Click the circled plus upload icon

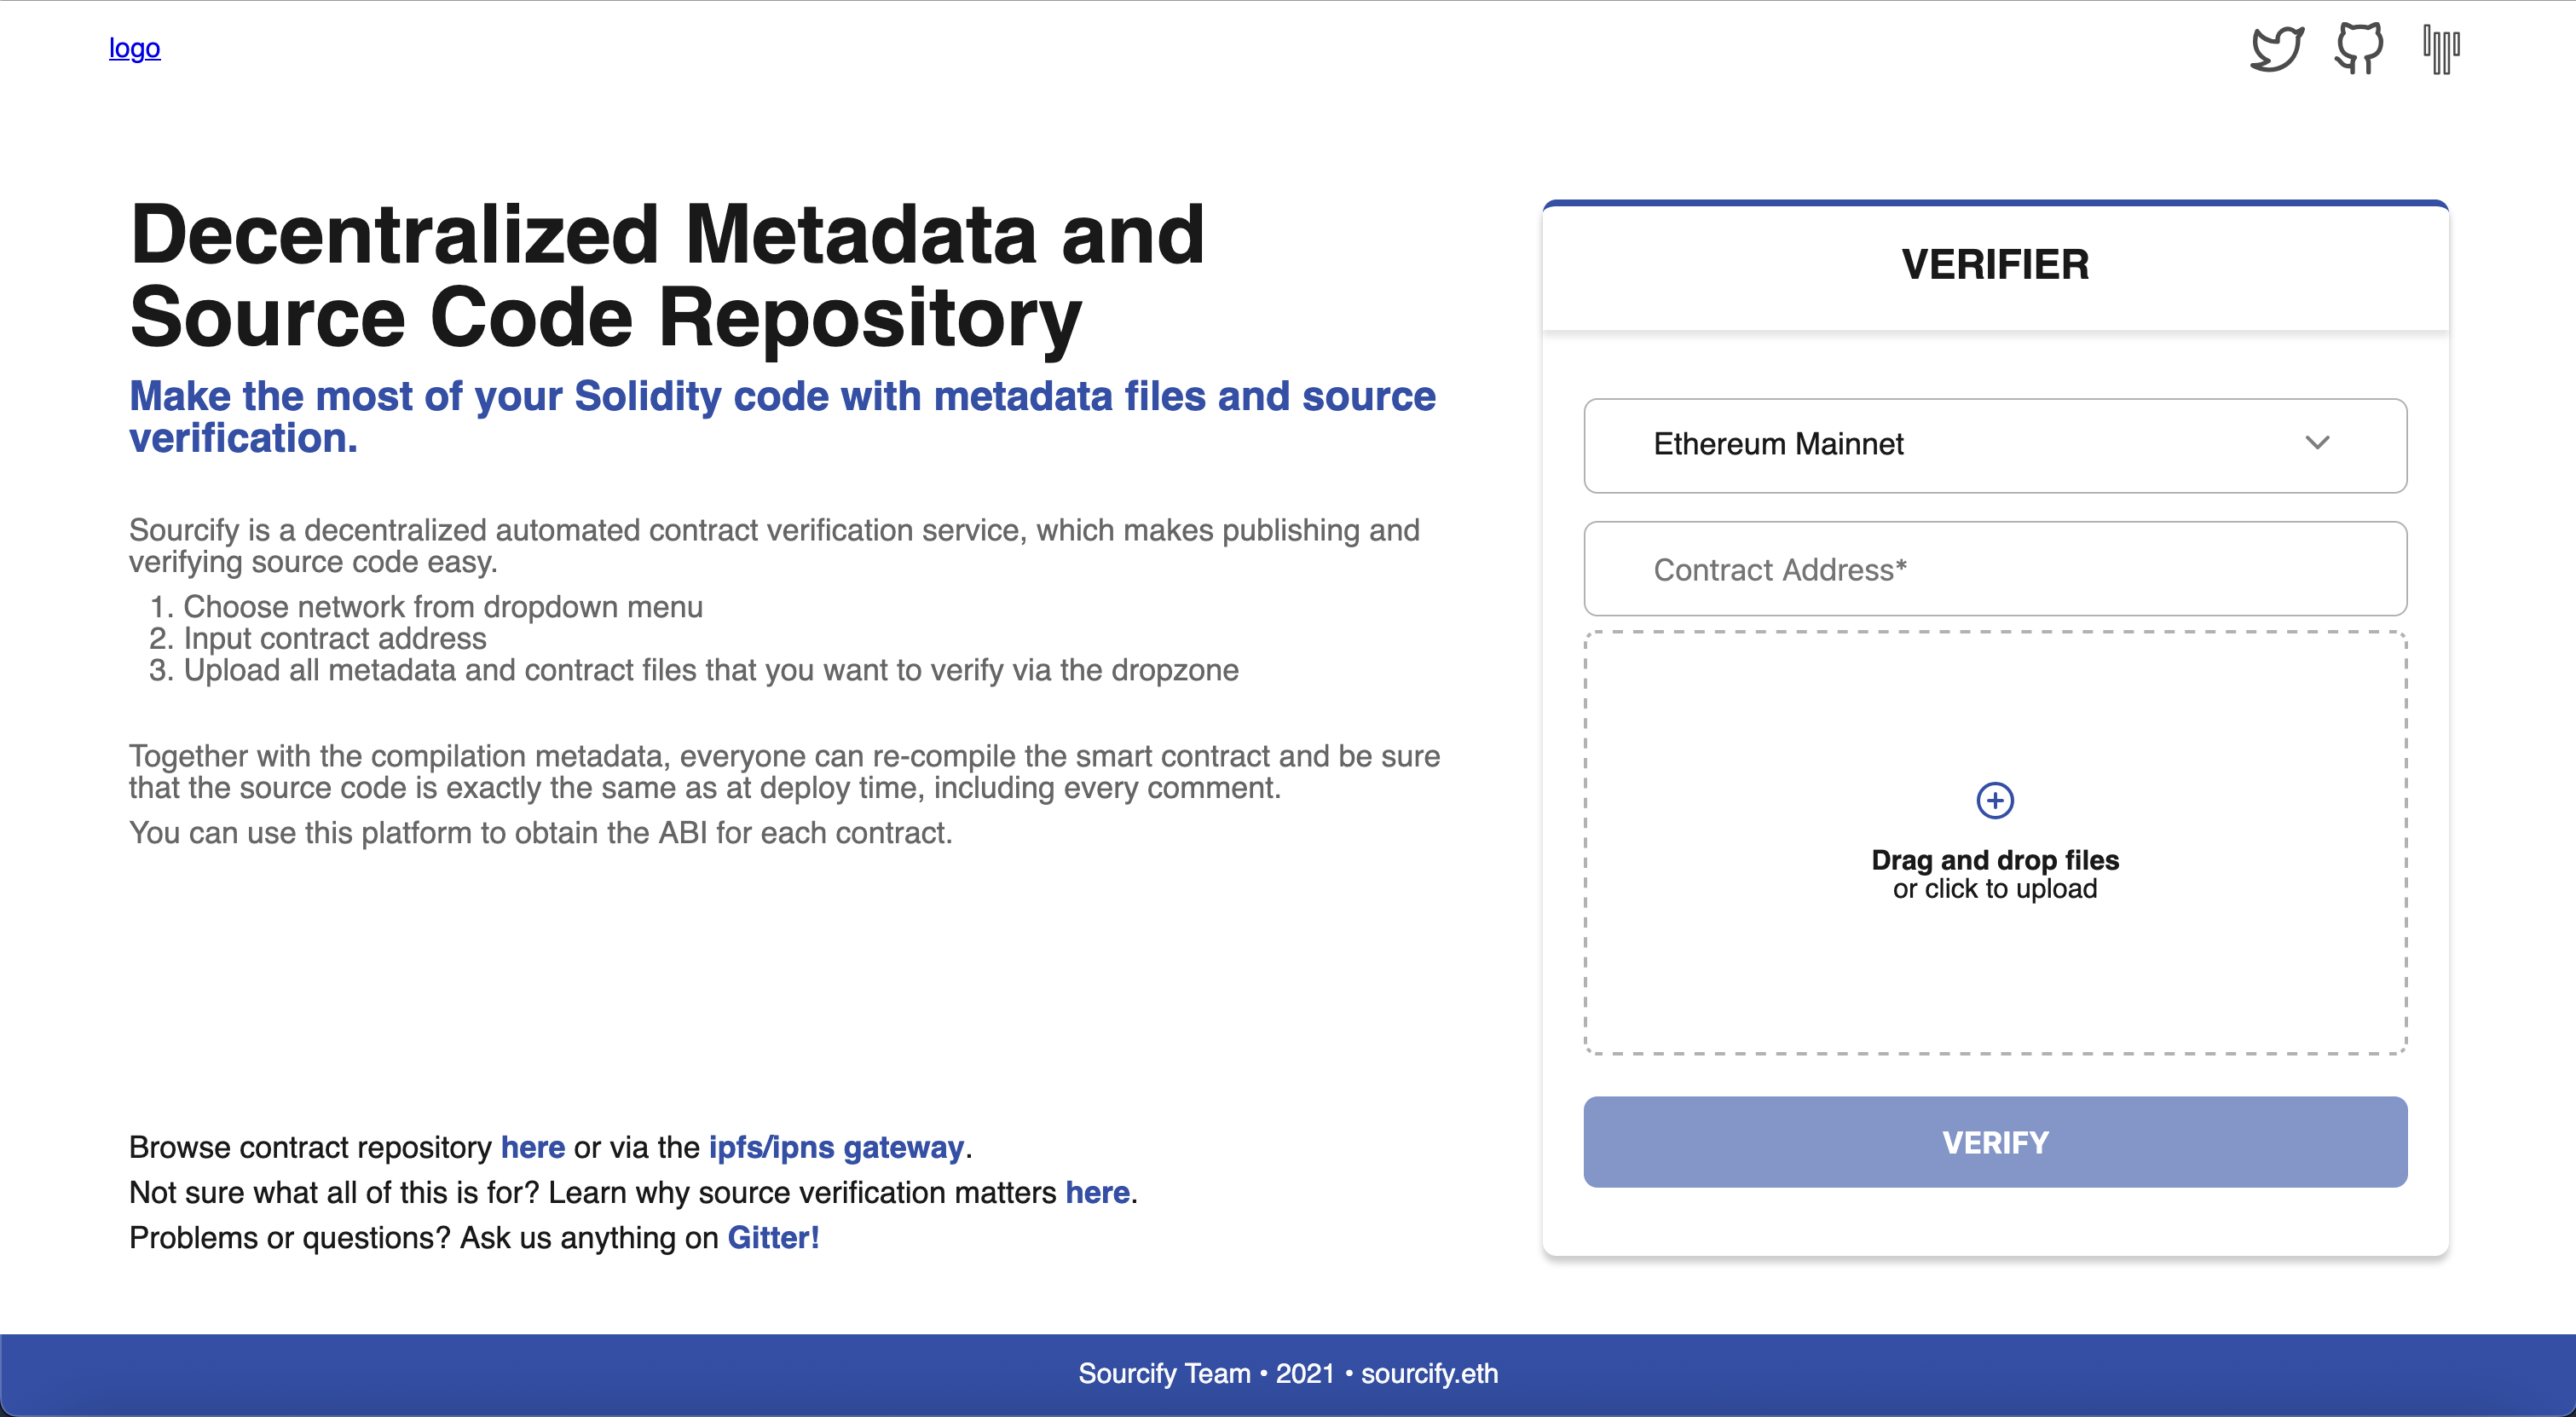pyautogui.click(x=1994, y=800)
